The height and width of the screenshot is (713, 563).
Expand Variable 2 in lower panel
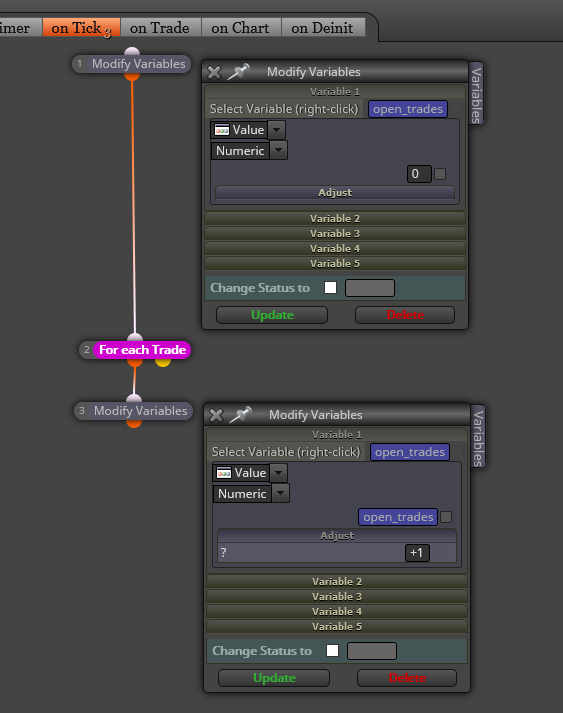[x=337, y=581]
